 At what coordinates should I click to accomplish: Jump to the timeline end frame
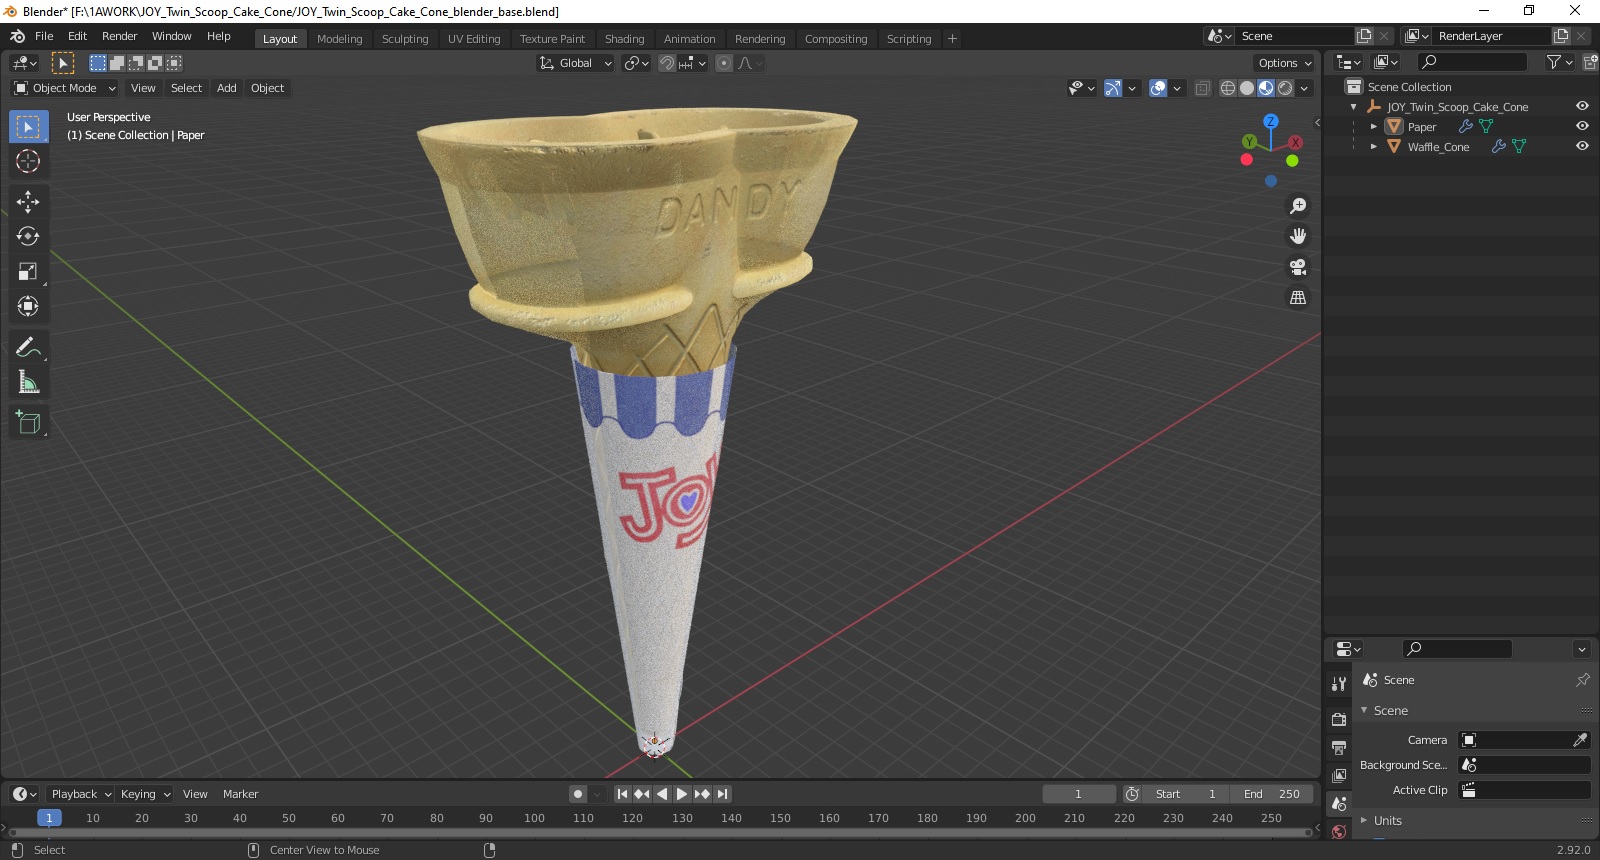coord(722,794)
